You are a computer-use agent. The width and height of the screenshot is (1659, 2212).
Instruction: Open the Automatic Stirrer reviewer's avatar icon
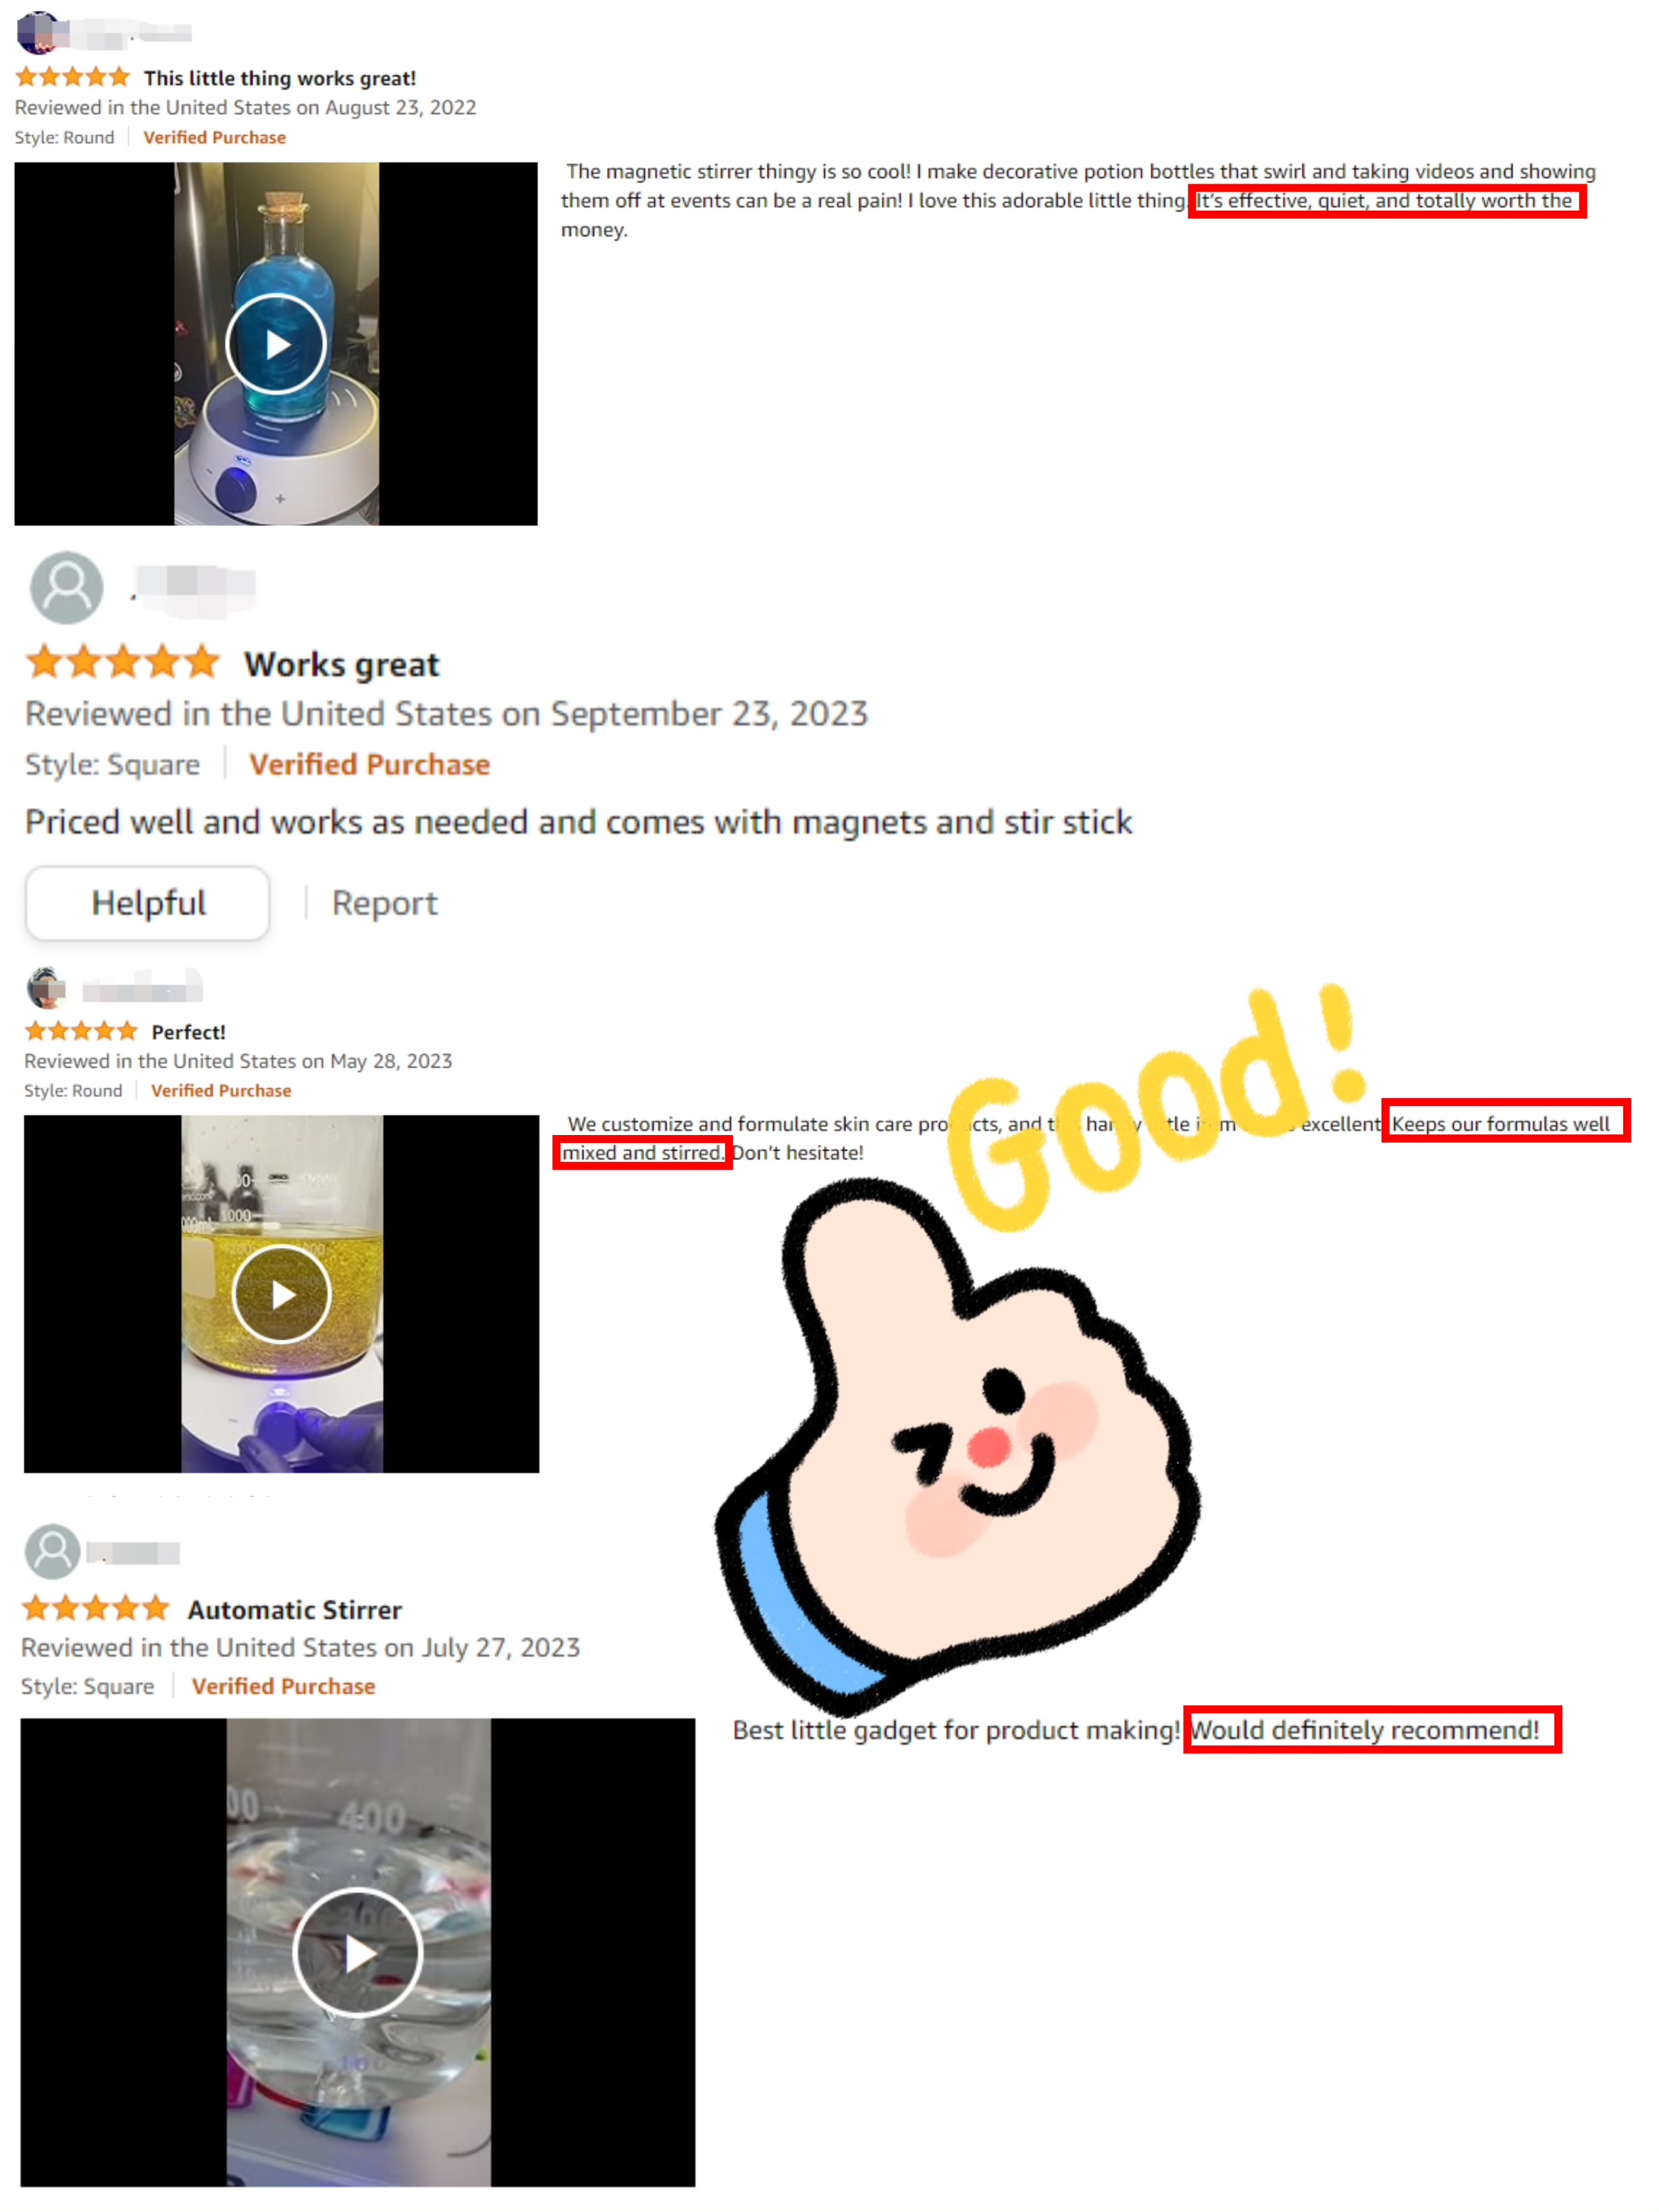point(52,1551)
